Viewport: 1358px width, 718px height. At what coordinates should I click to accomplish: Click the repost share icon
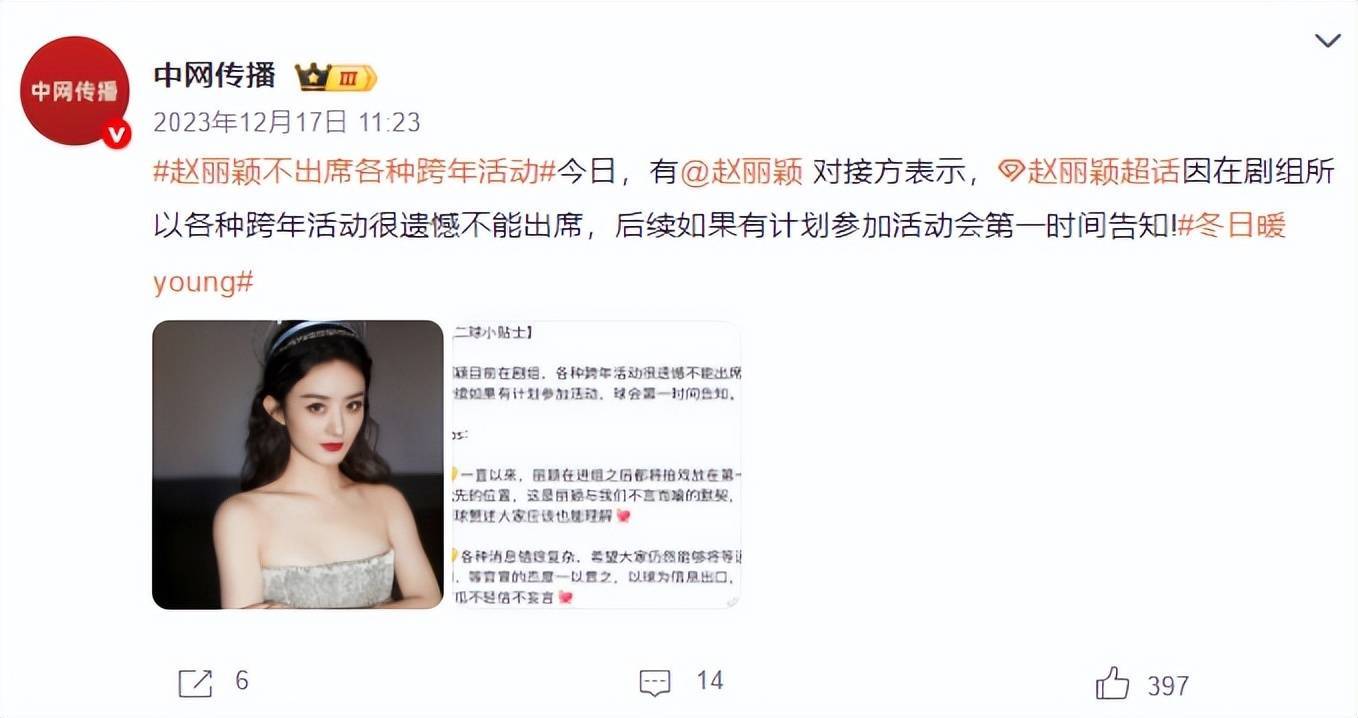pos(195,683)
